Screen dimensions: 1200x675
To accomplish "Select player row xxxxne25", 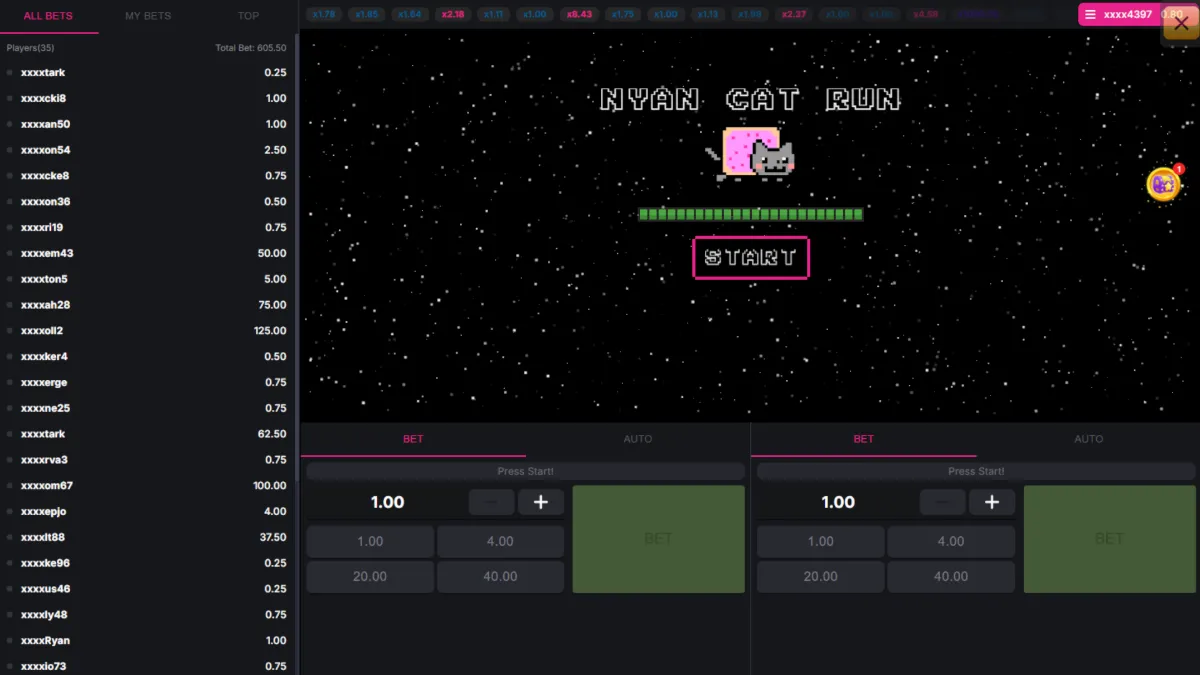I will point(147,408).
